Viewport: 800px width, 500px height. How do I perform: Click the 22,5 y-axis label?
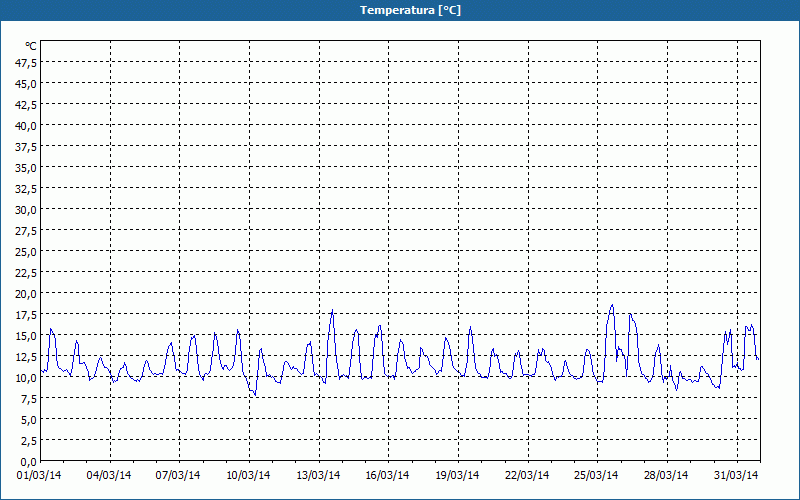point(27,272)
